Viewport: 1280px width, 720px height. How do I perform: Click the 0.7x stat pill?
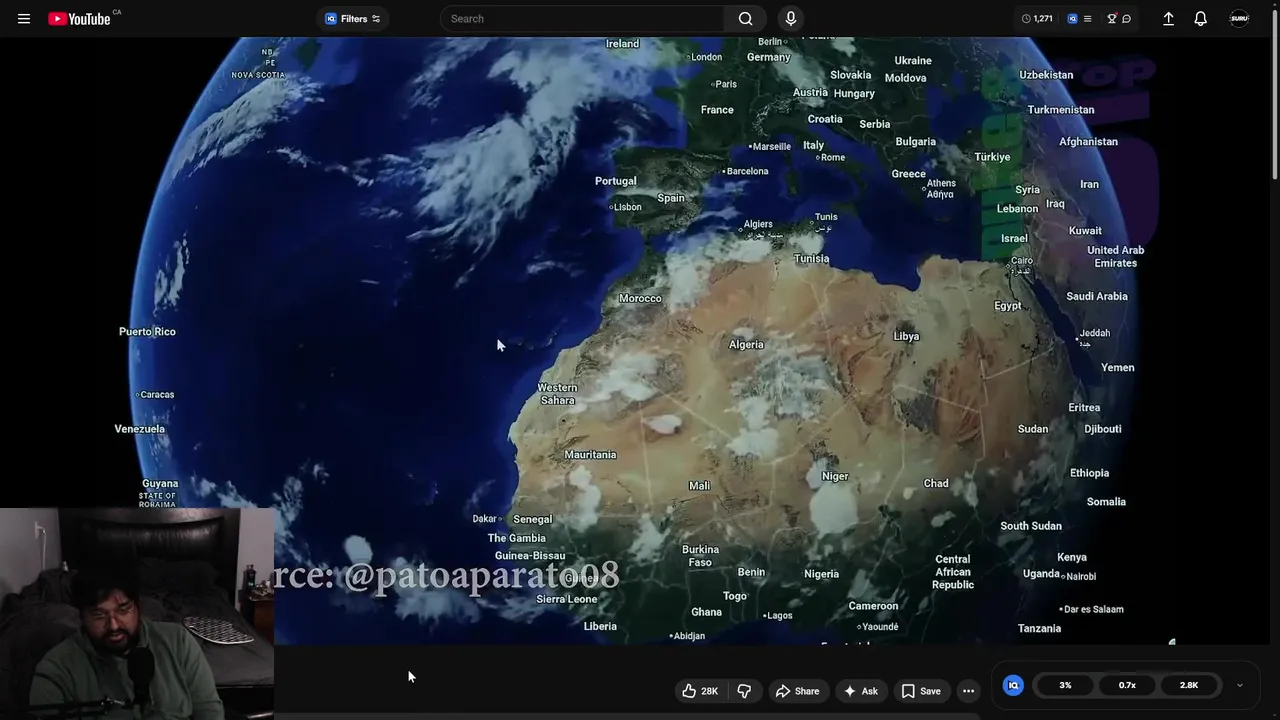[1127, 685]
